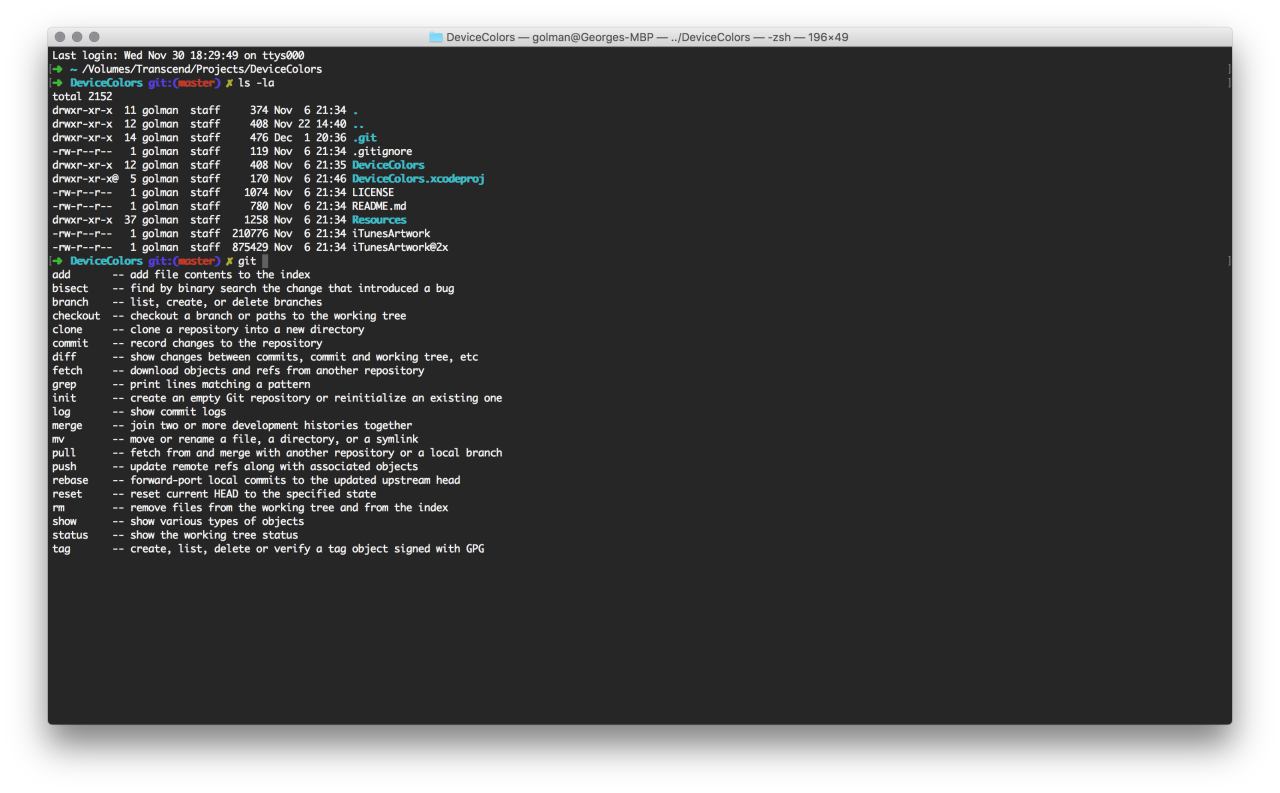Click 'list, create, or delete branches' description
Image resolution: width=1280 pixels, height=793 pixels.
(226, 302)
